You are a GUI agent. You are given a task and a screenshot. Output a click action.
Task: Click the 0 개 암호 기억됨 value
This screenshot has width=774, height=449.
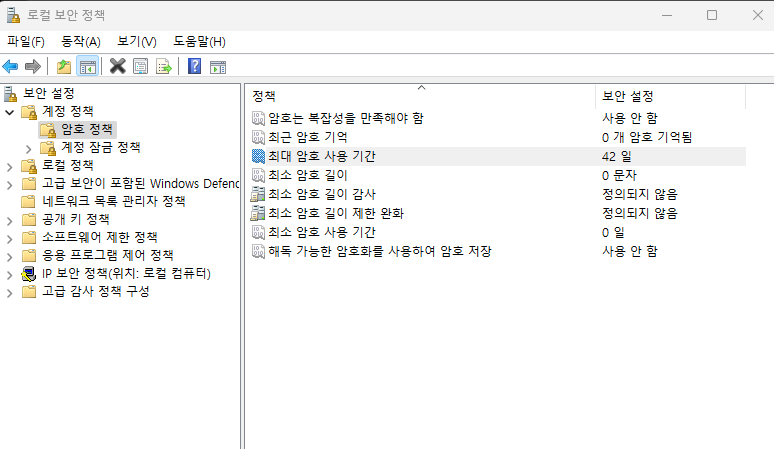[647, 137]
